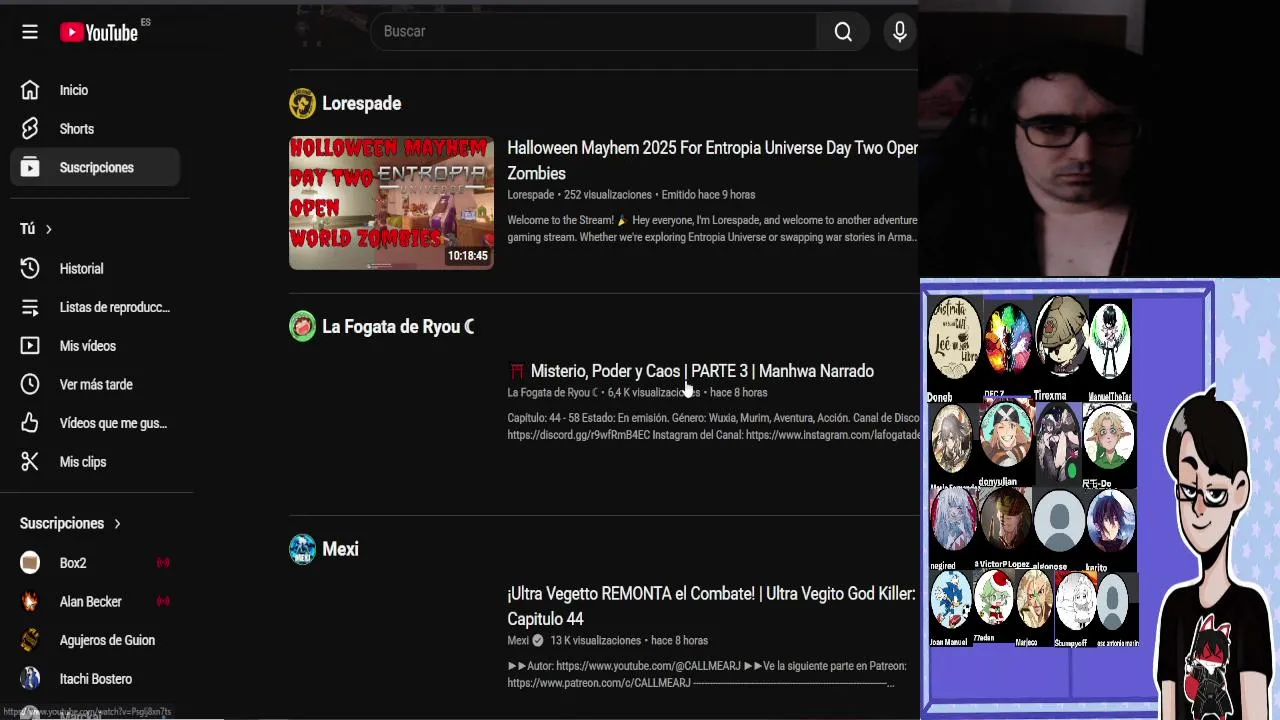
Task: Open Ultra Vegetto REMONTA video title
Action: (711, 606)
